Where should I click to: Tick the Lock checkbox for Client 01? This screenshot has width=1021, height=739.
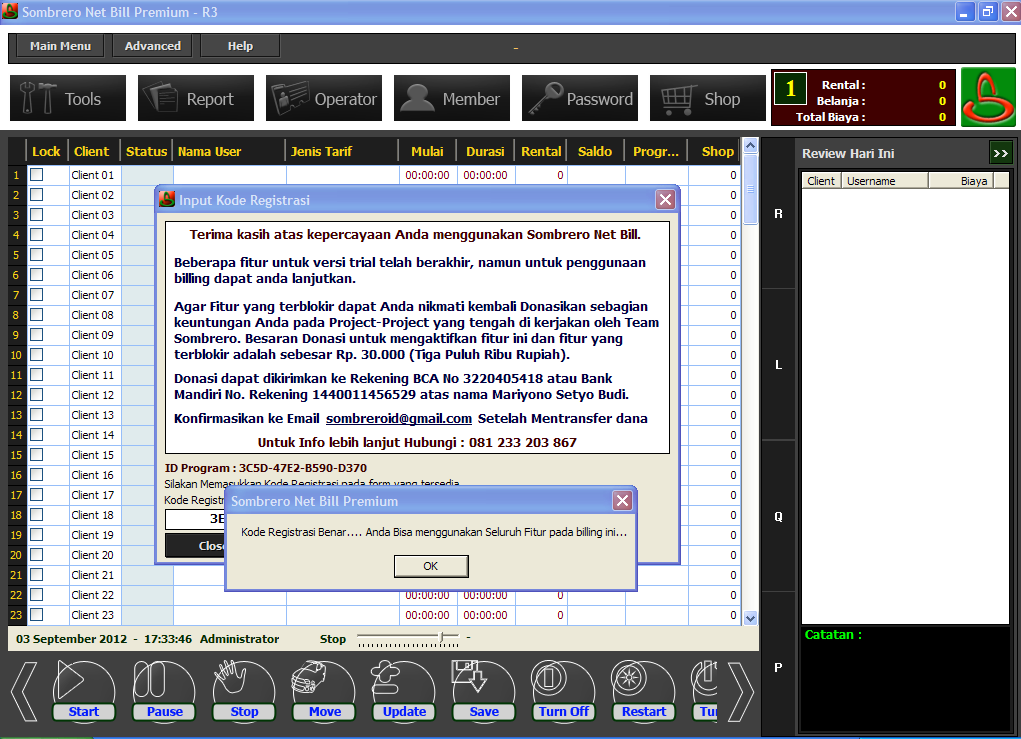click(37, 174)
